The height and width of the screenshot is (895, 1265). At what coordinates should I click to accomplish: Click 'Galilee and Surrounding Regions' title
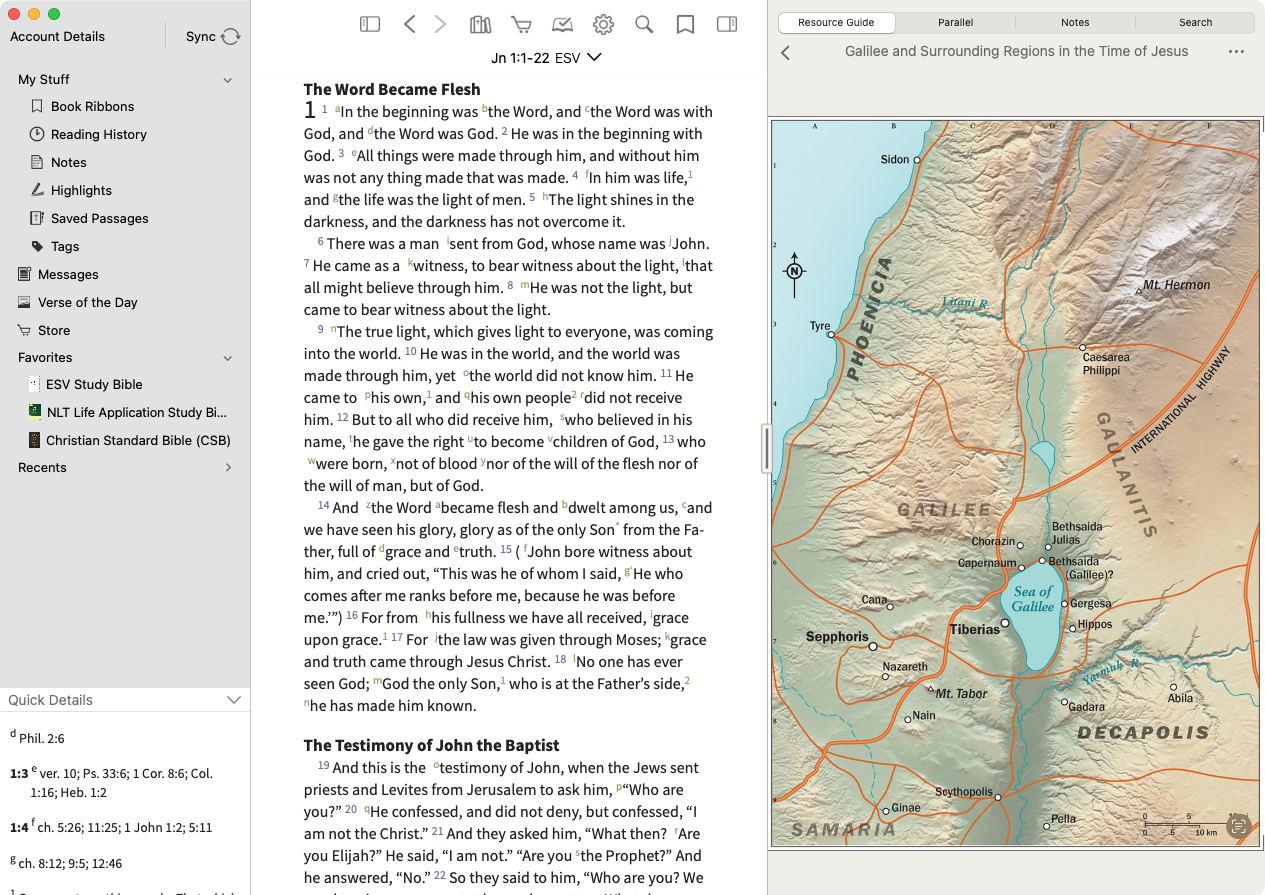click(x=1017, y=51)
